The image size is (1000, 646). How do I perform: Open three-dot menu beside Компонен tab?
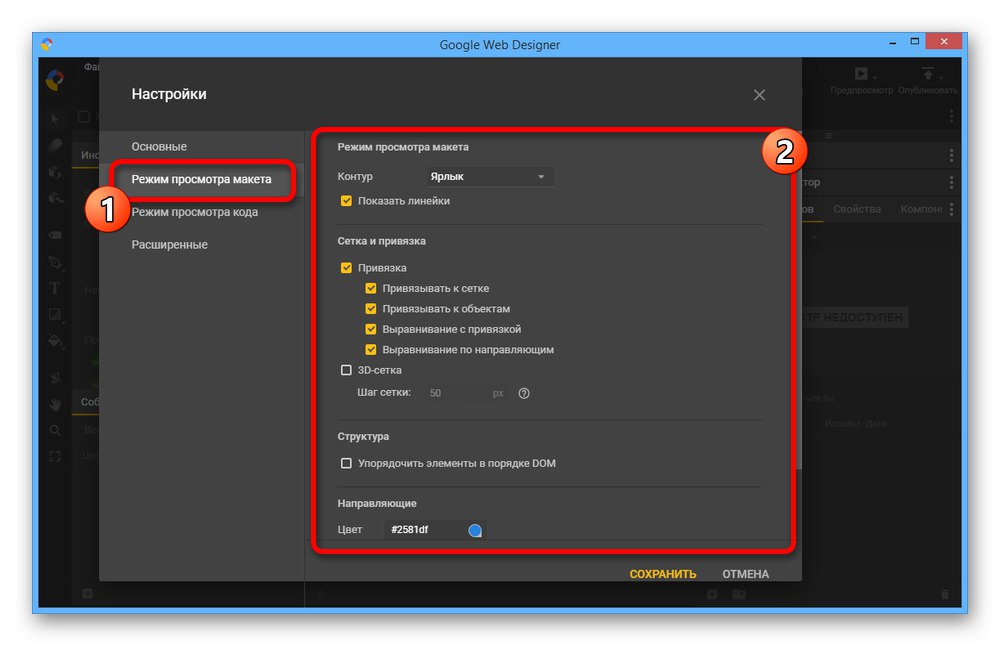(952, 209)
